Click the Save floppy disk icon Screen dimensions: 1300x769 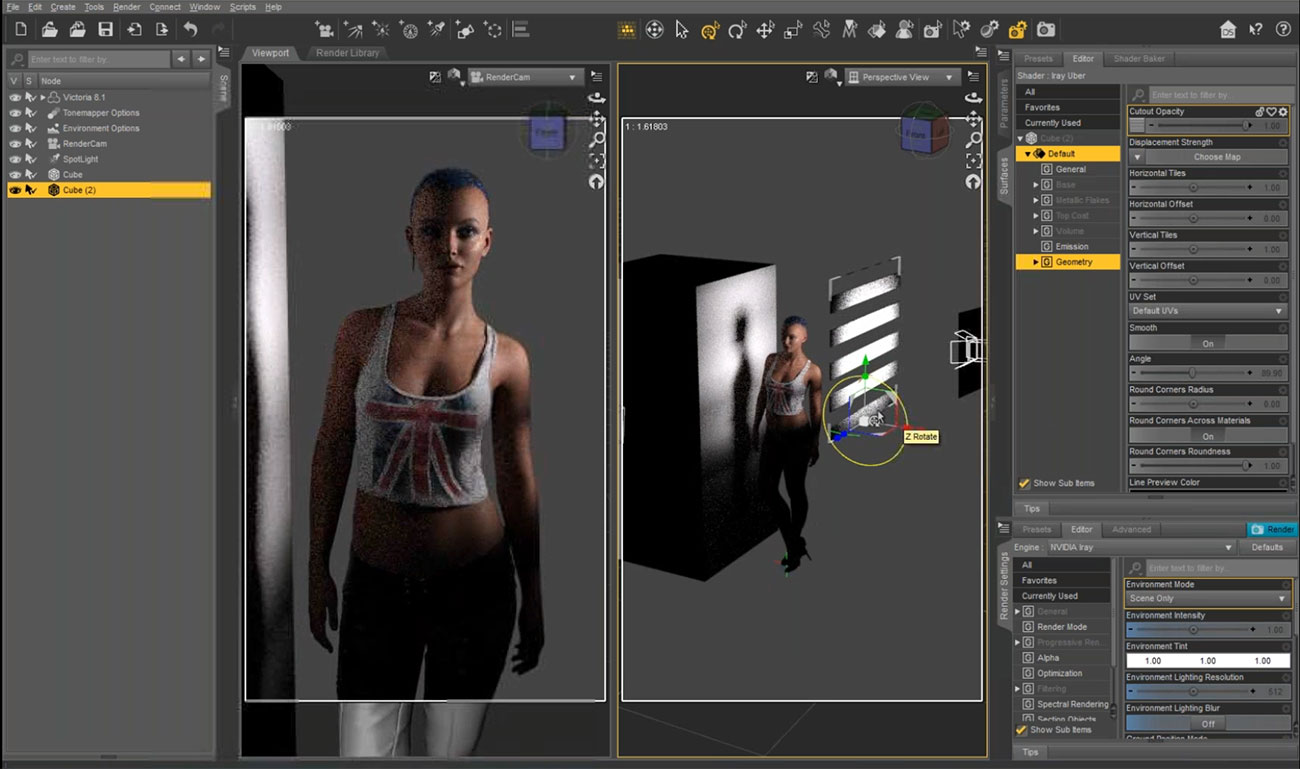pyautogui.click(x=105, y=30)
